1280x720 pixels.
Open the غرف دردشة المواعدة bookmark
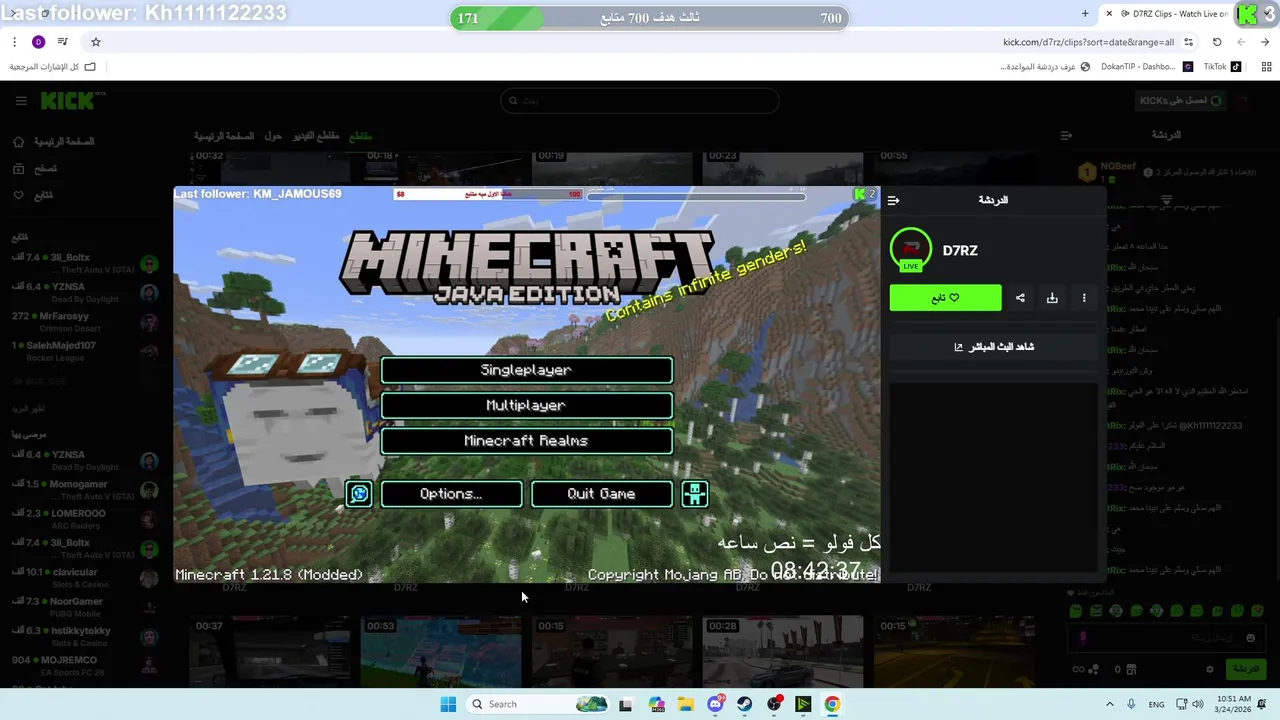click(1044, 67)
